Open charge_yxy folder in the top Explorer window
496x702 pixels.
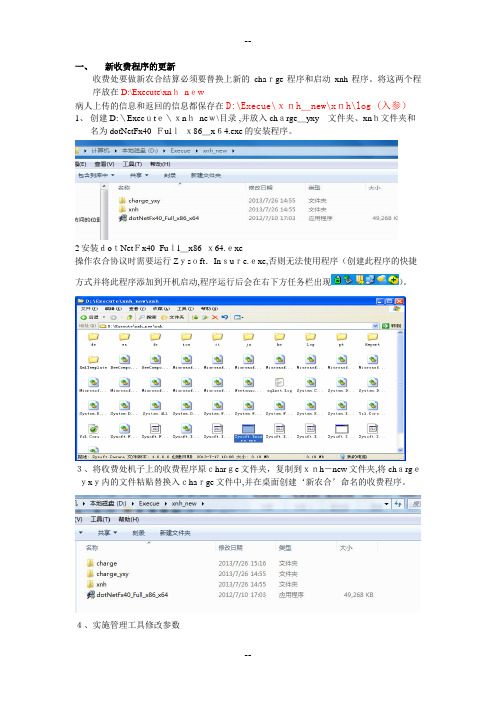click(x=140, y=201)
